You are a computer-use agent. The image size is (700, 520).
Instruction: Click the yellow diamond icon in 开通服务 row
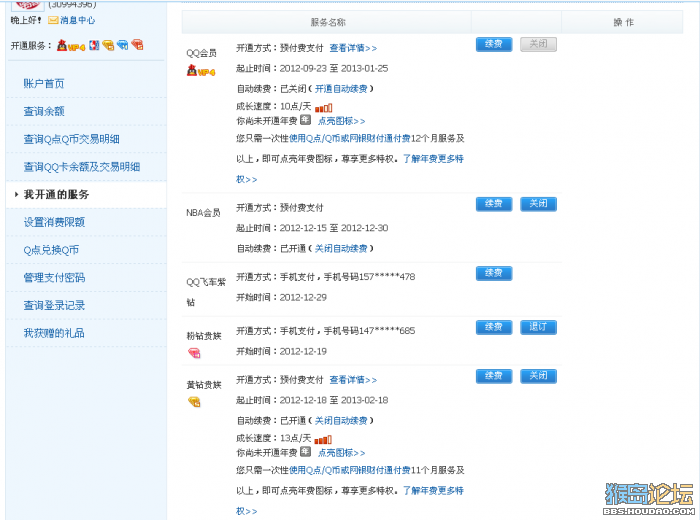[x=108, y=45]
